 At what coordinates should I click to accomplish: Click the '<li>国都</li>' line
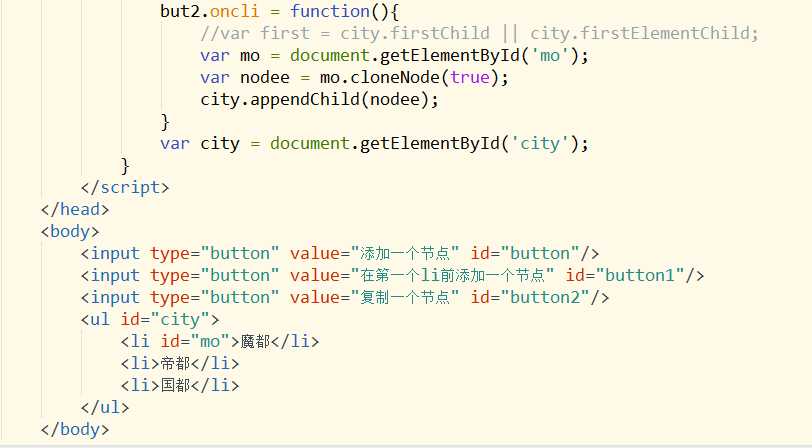click(180, 385)
